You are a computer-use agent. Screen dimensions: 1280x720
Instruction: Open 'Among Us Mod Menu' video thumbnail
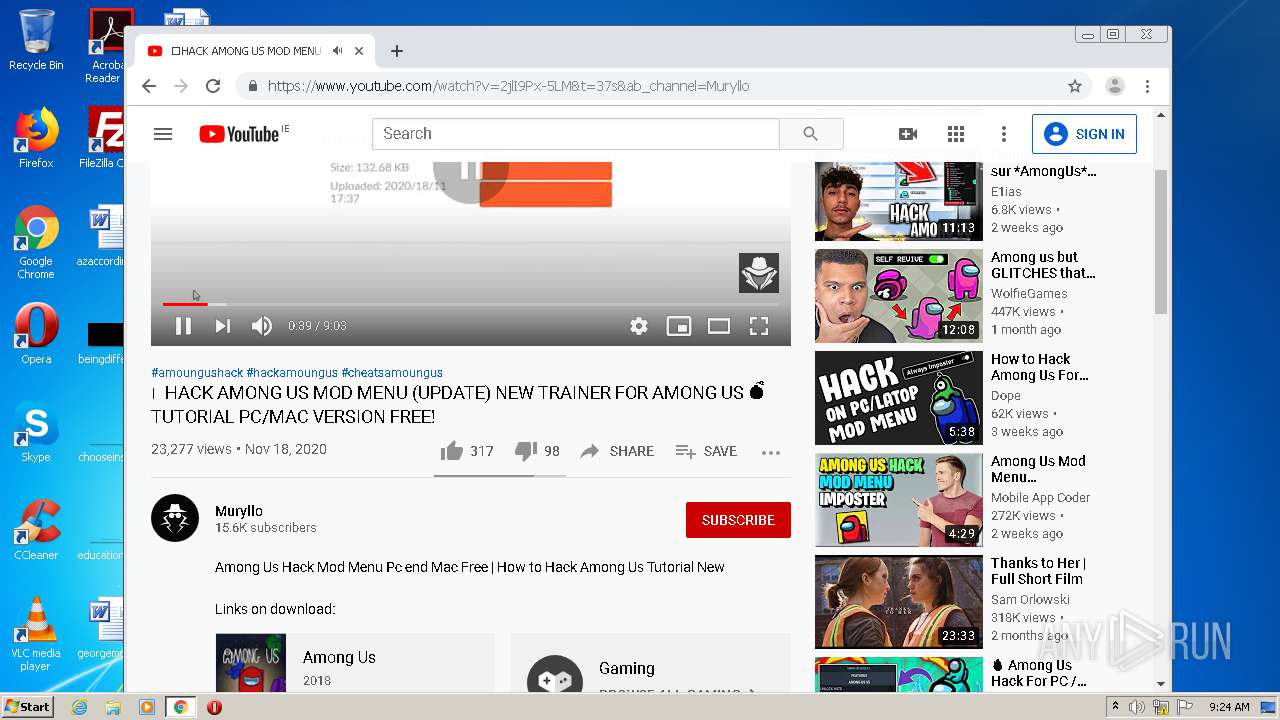point(898,499)
